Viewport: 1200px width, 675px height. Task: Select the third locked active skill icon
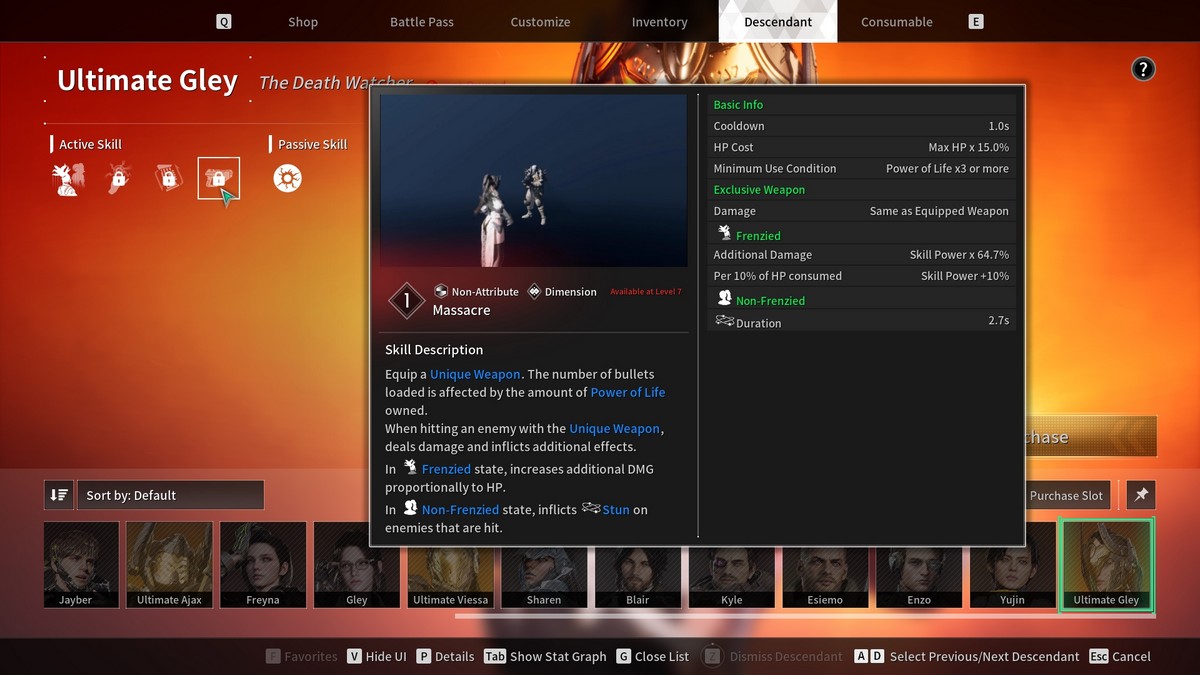pos(168,179)
